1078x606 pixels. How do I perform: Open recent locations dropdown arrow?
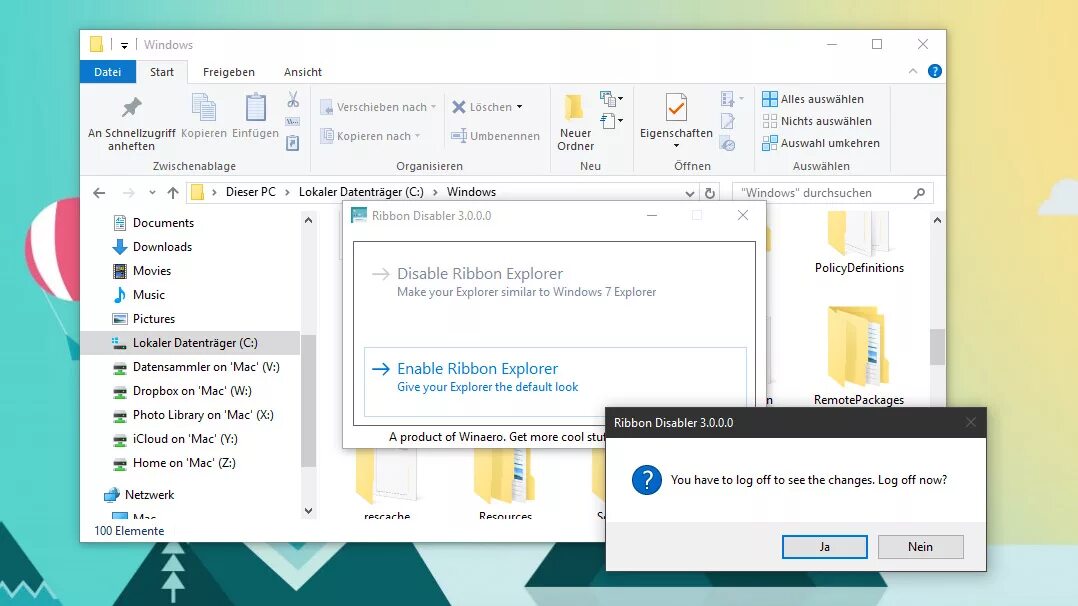(152, 193)
